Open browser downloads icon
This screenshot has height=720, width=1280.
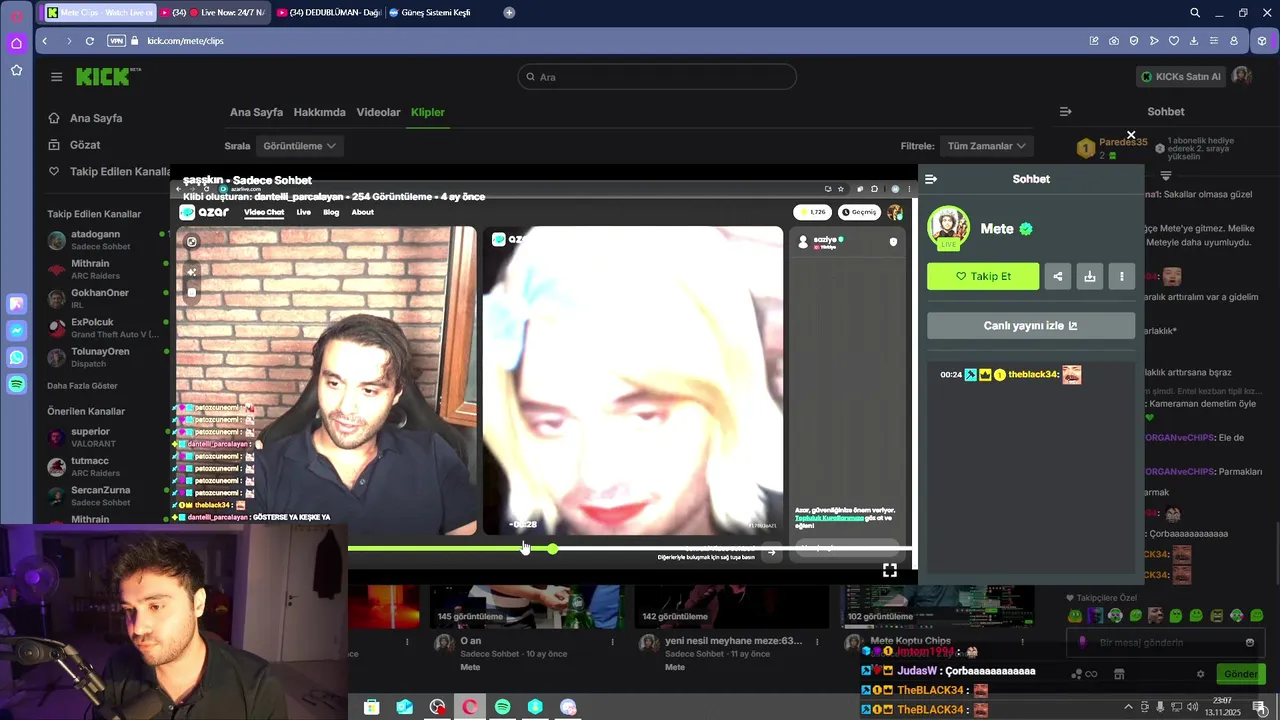click(1194, 41)
